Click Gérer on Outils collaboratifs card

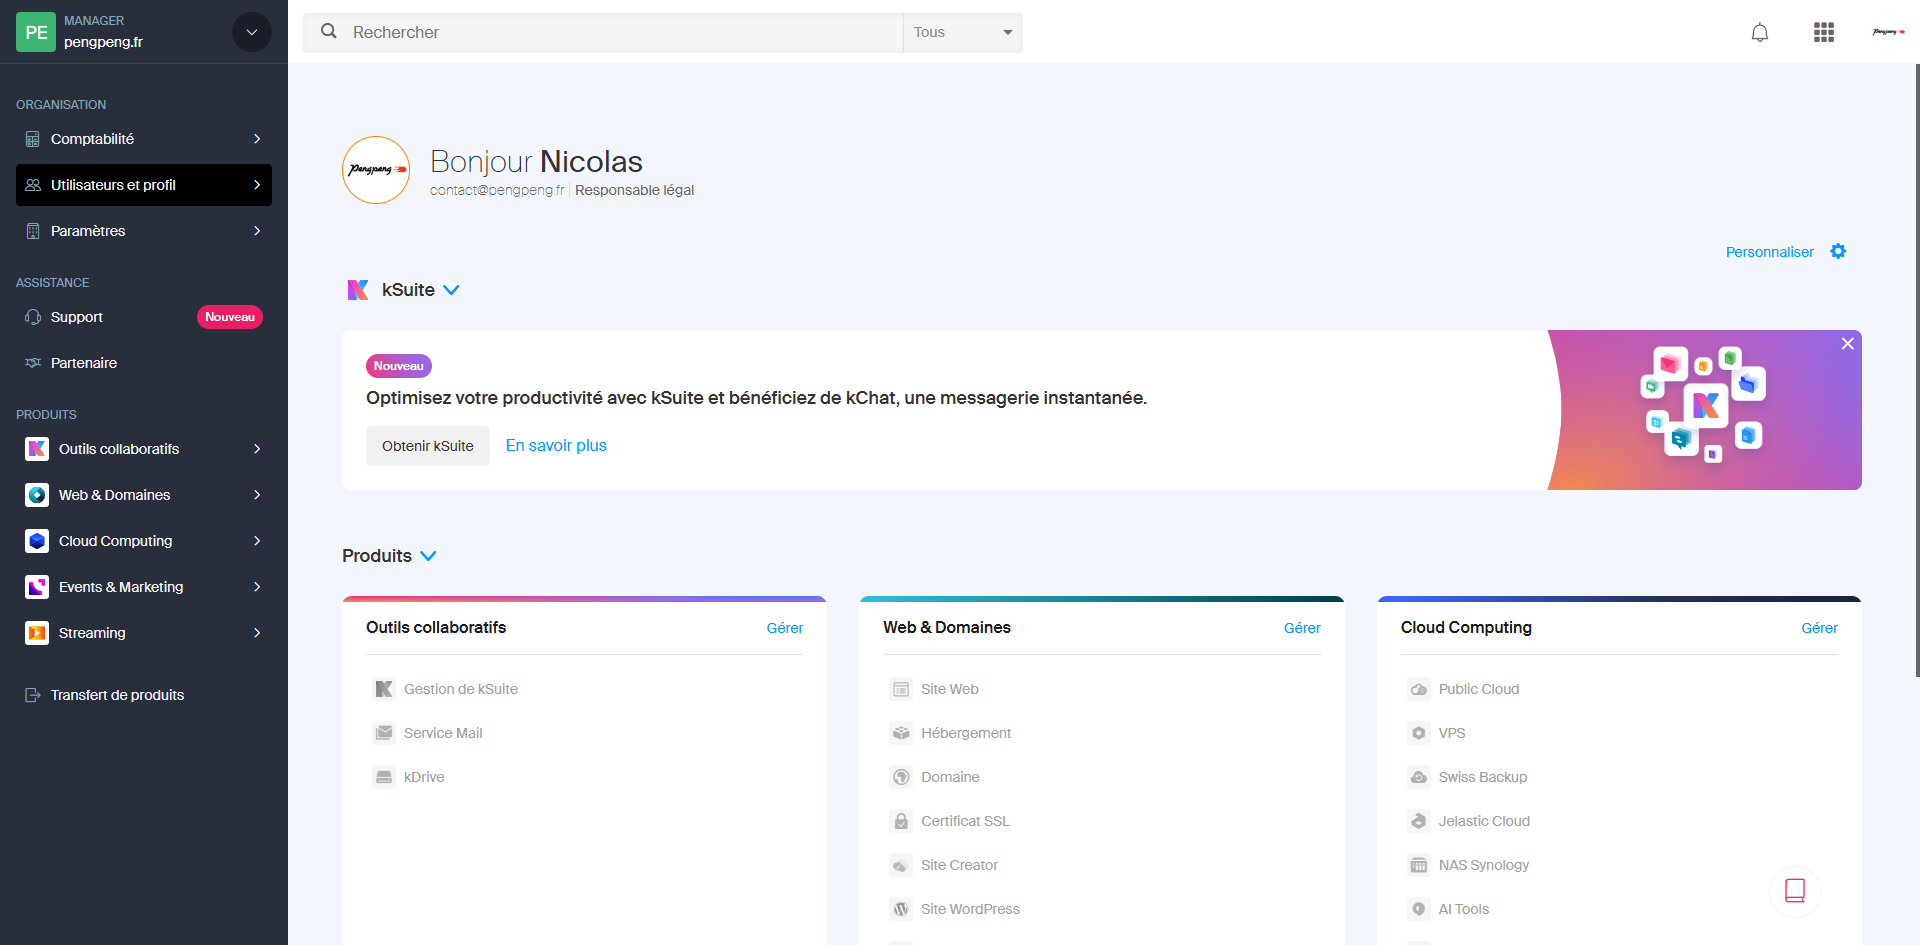(x=785, y=628)
